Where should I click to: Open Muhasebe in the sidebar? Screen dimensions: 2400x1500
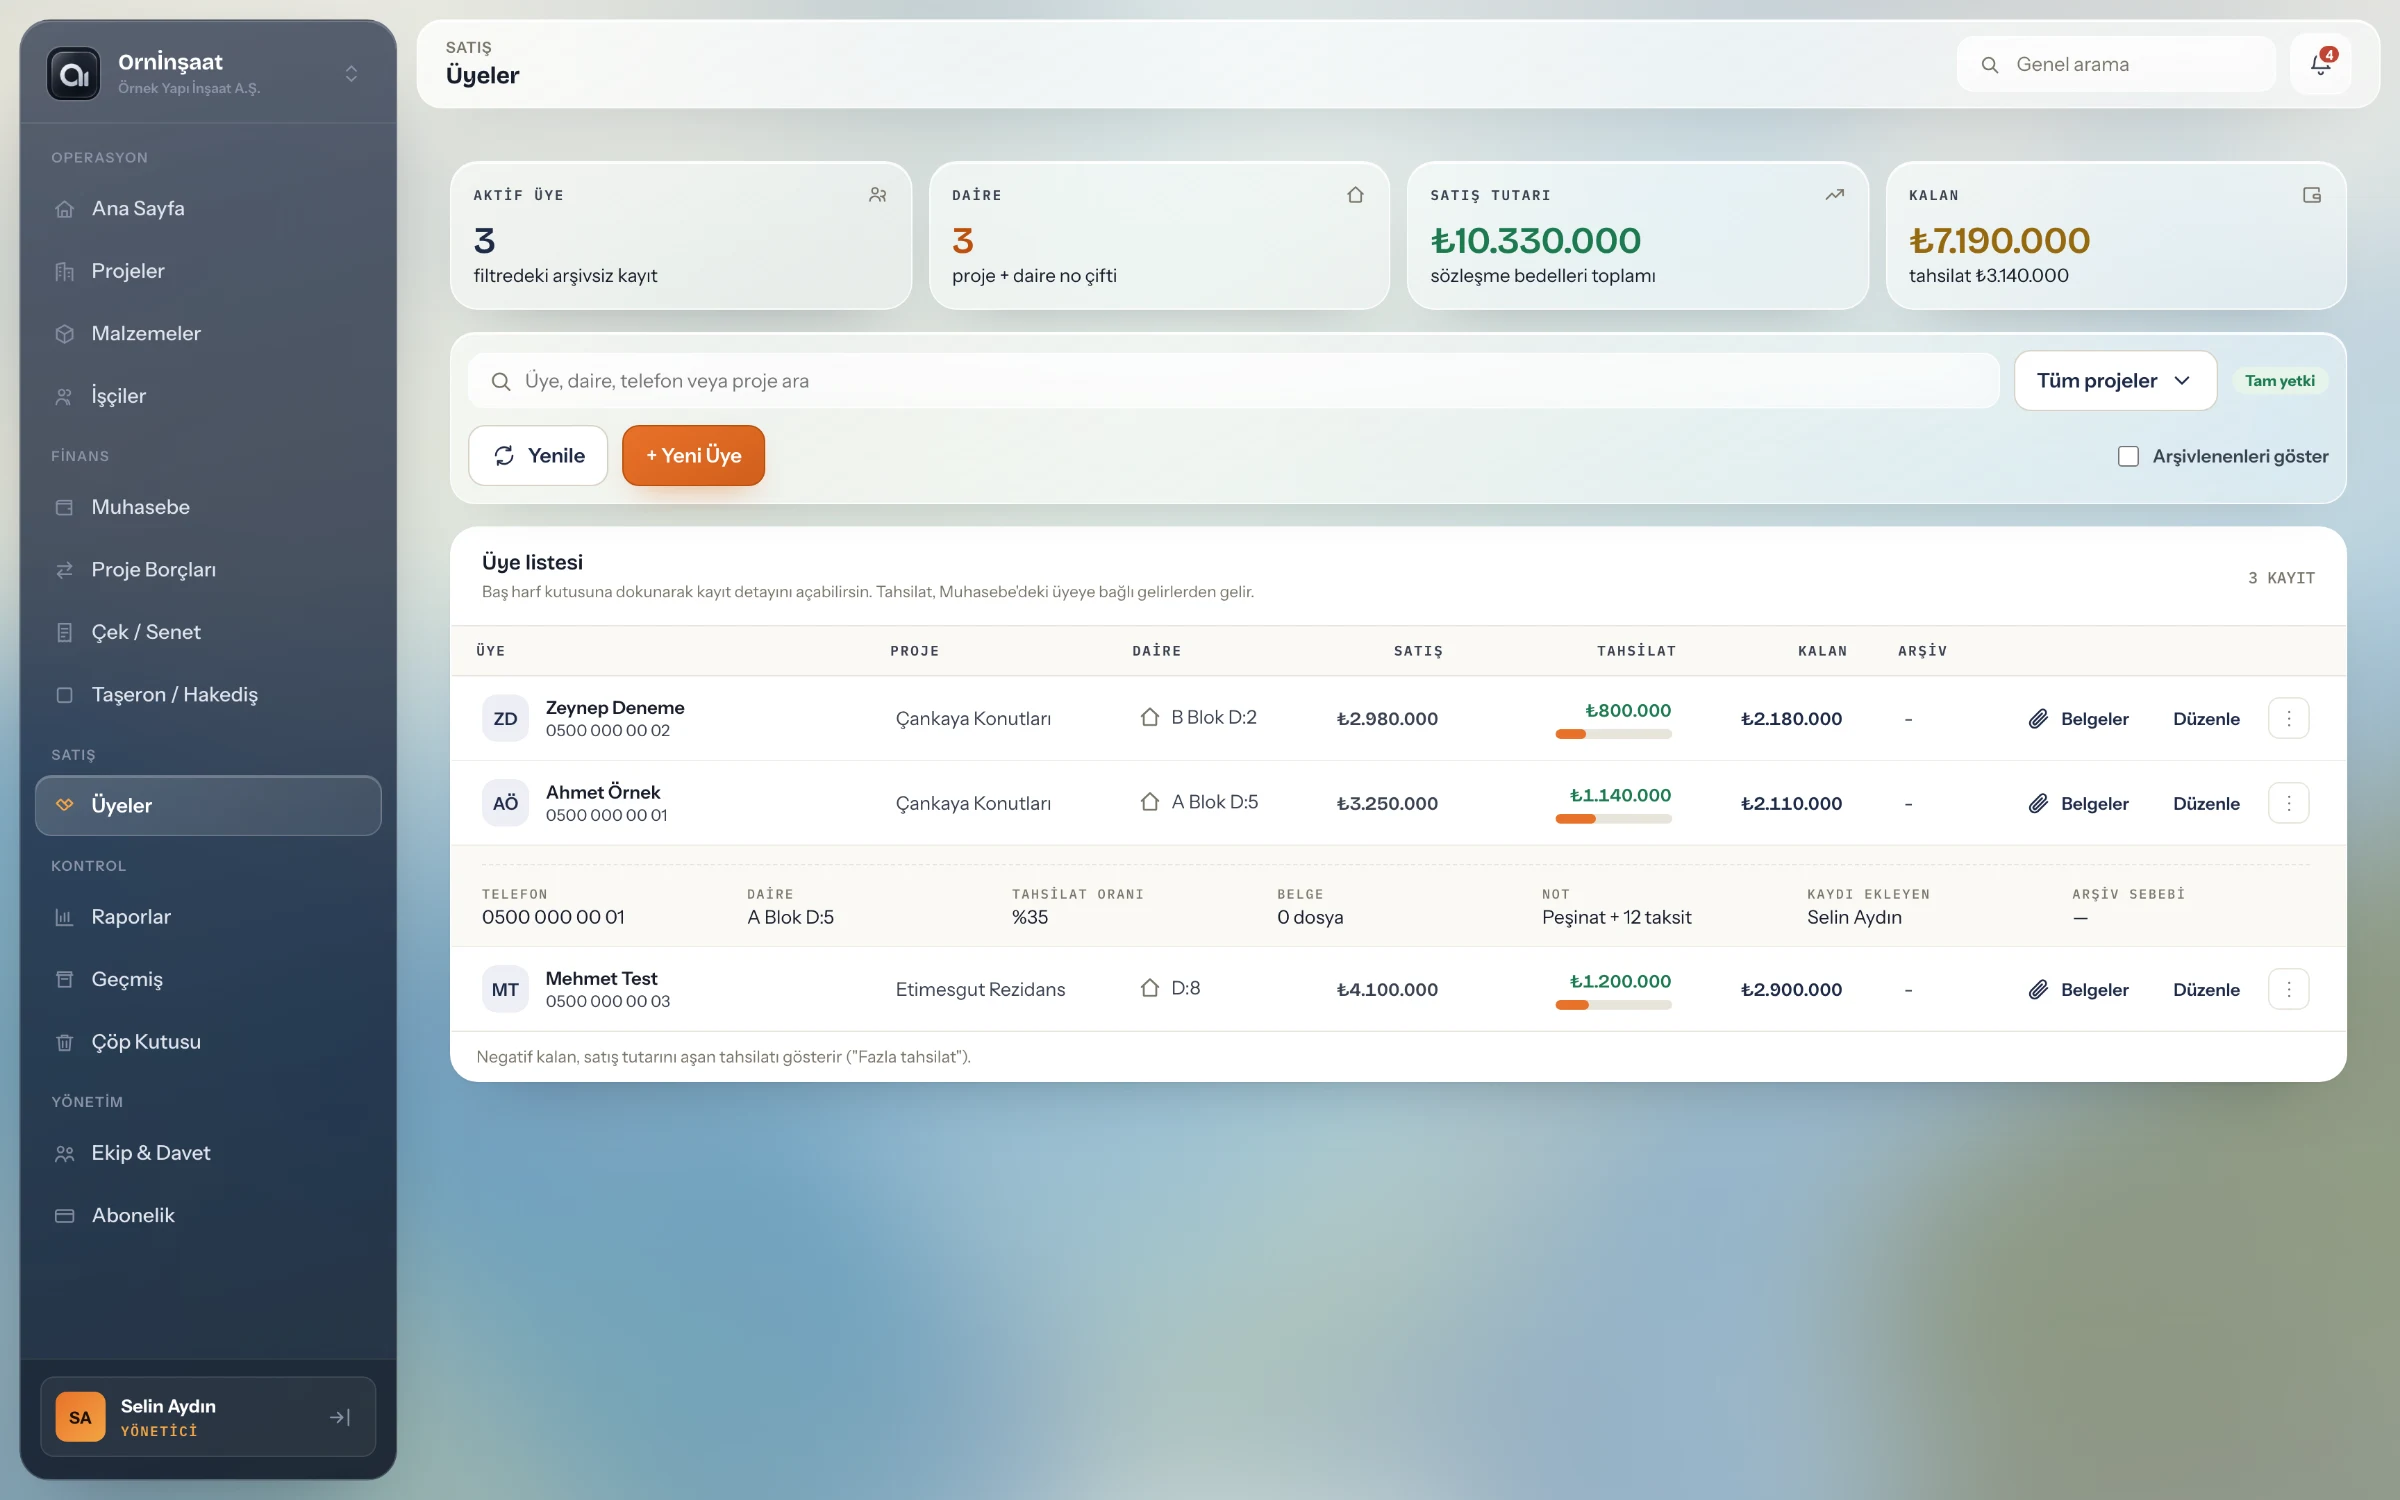click(x=208, y=507)
